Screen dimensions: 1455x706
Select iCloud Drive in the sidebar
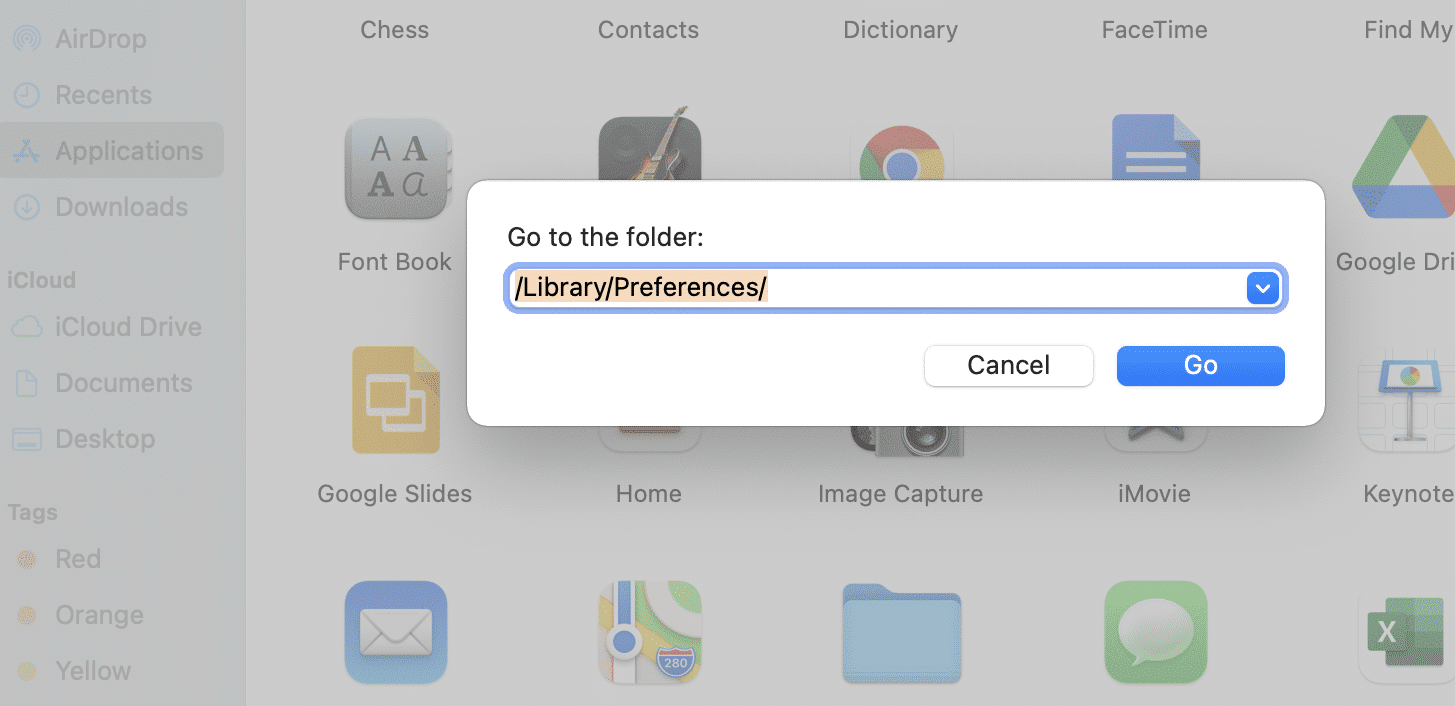(127, 327)
